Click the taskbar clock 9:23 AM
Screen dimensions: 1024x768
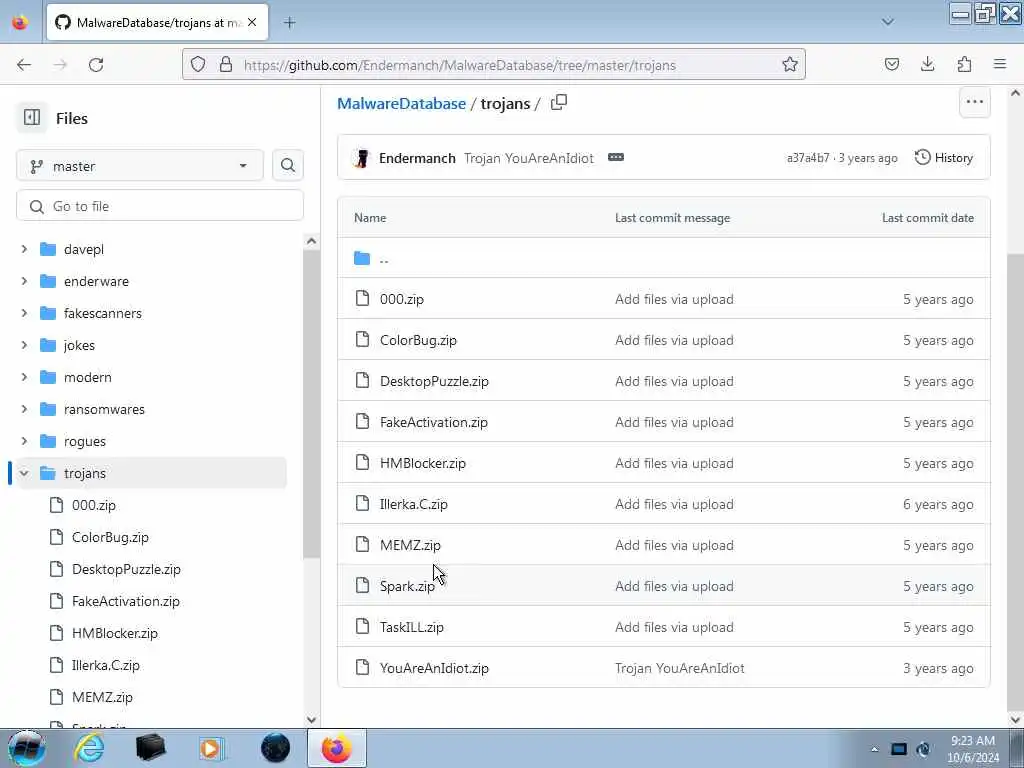973,741
